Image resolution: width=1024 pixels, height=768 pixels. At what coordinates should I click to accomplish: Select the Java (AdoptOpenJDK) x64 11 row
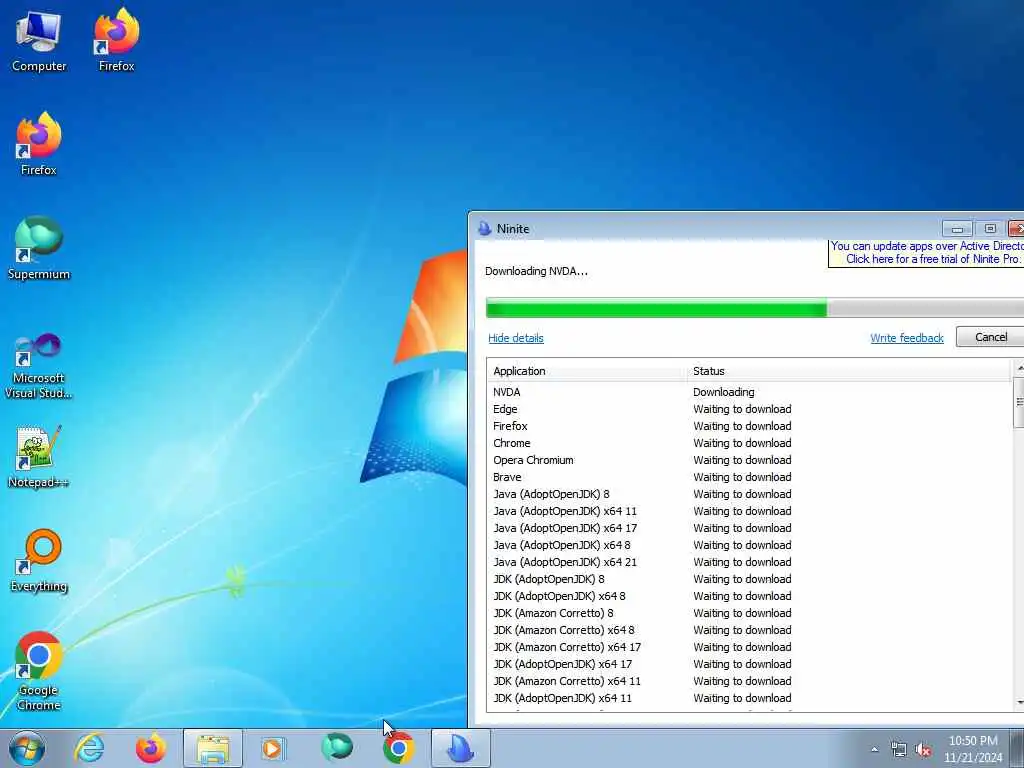(x=749, y=511)
